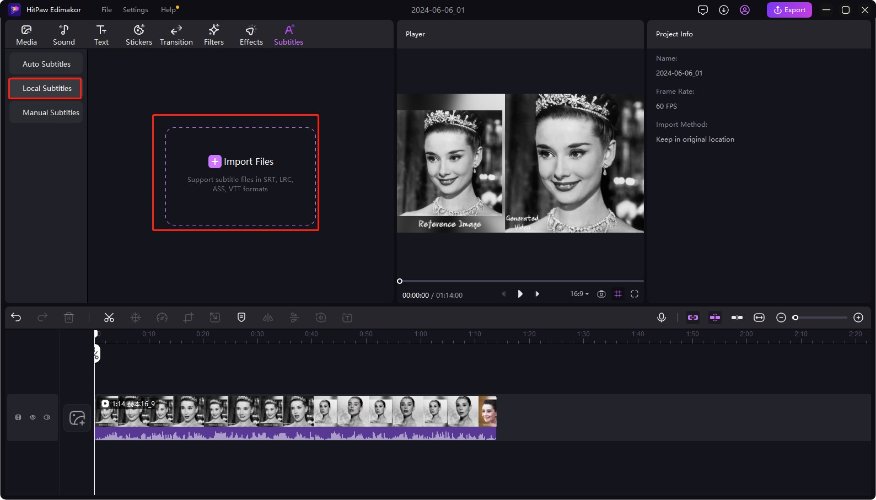Click the Export button

[x=789, y=9]
